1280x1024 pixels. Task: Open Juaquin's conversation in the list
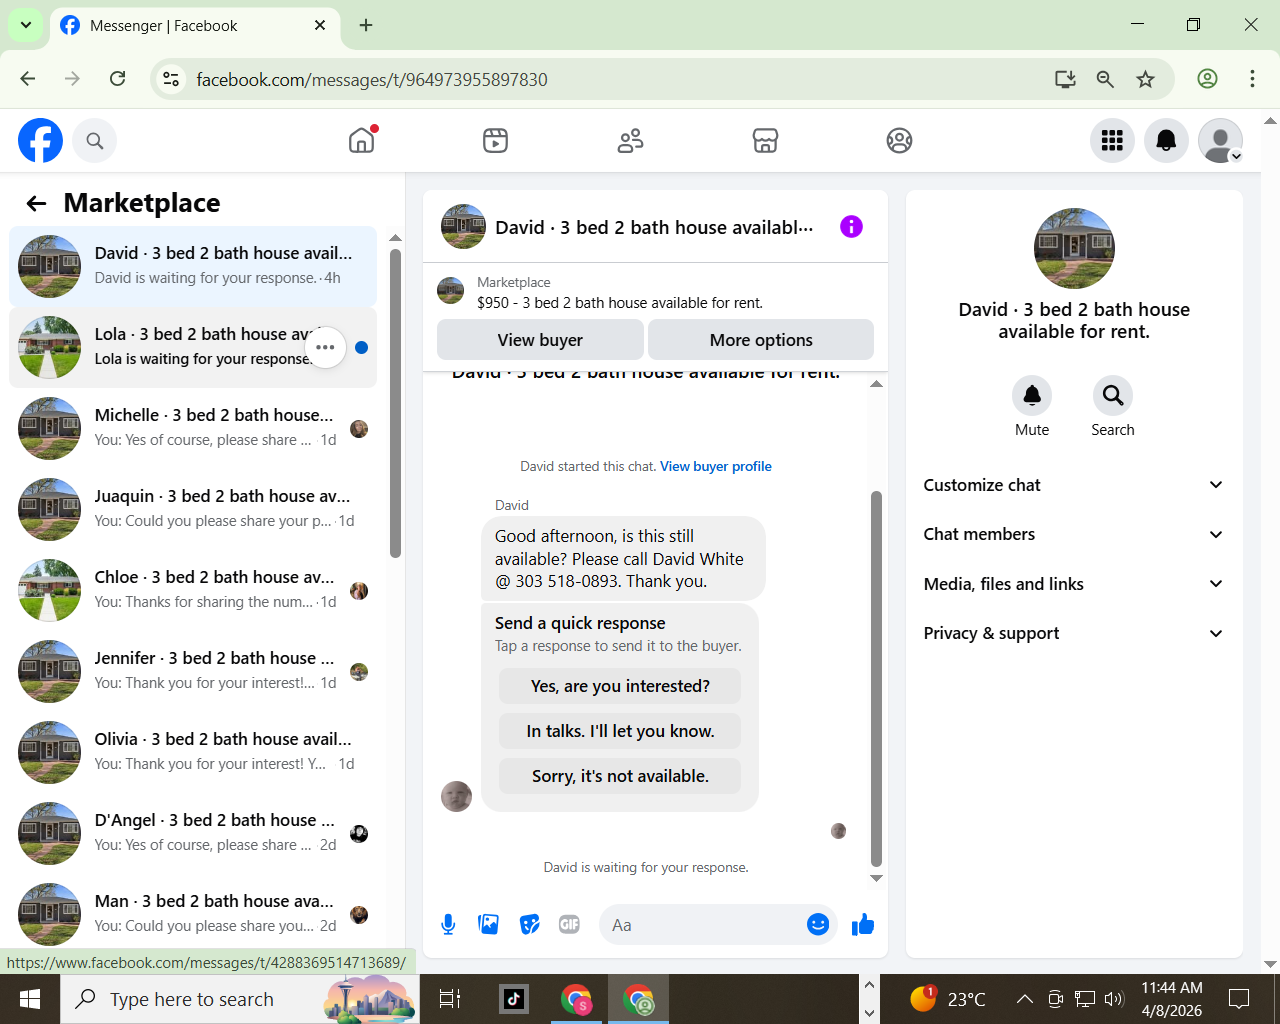click(x=193, y=509)
